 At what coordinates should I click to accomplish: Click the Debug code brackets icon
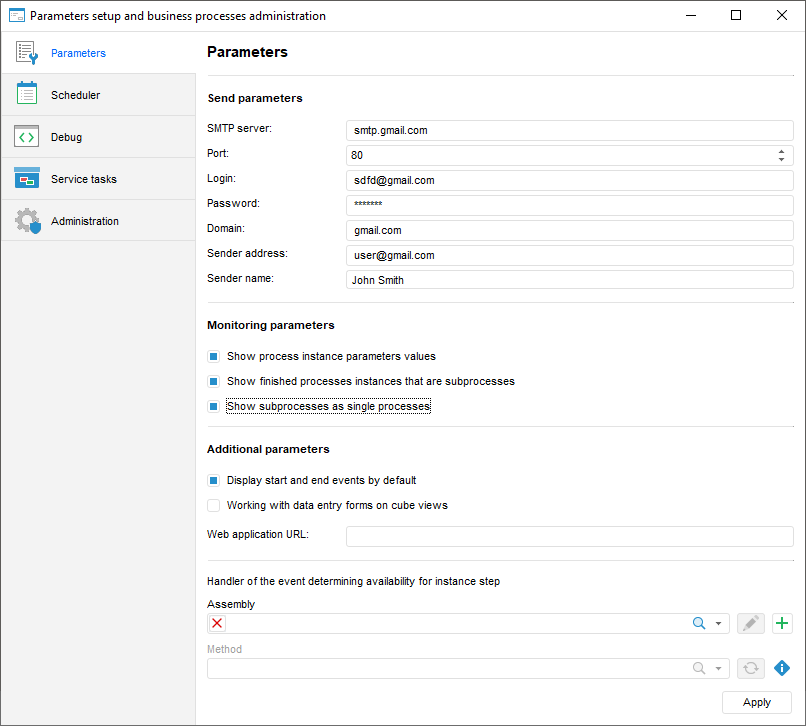27,137
